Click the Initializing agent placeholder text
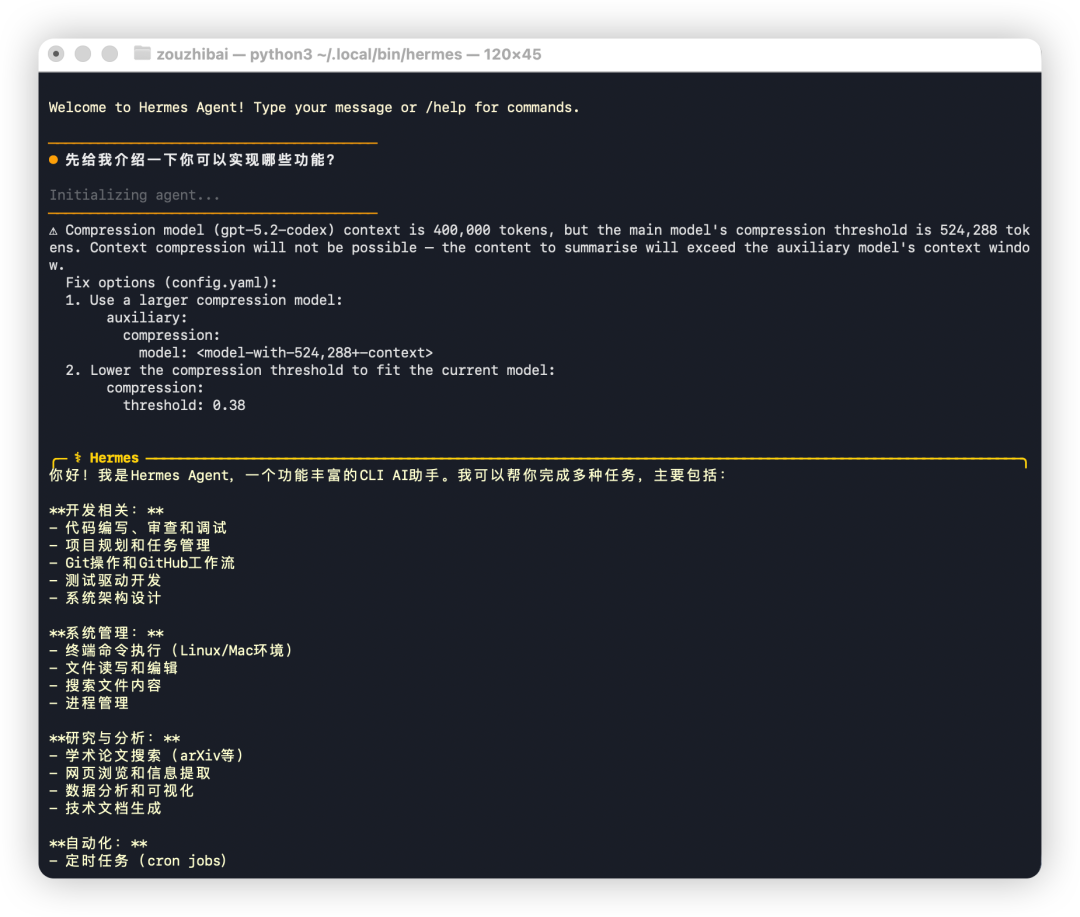 [134, 194]
